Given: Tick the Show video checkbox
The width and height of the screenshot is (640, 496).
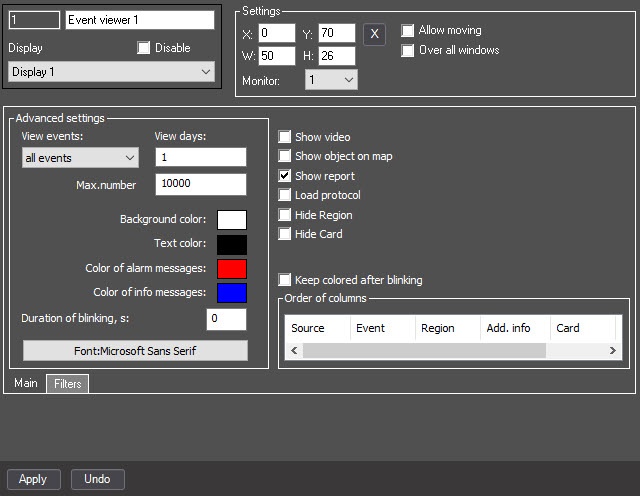Looking at the screenshot, I should tap(285, 137).
